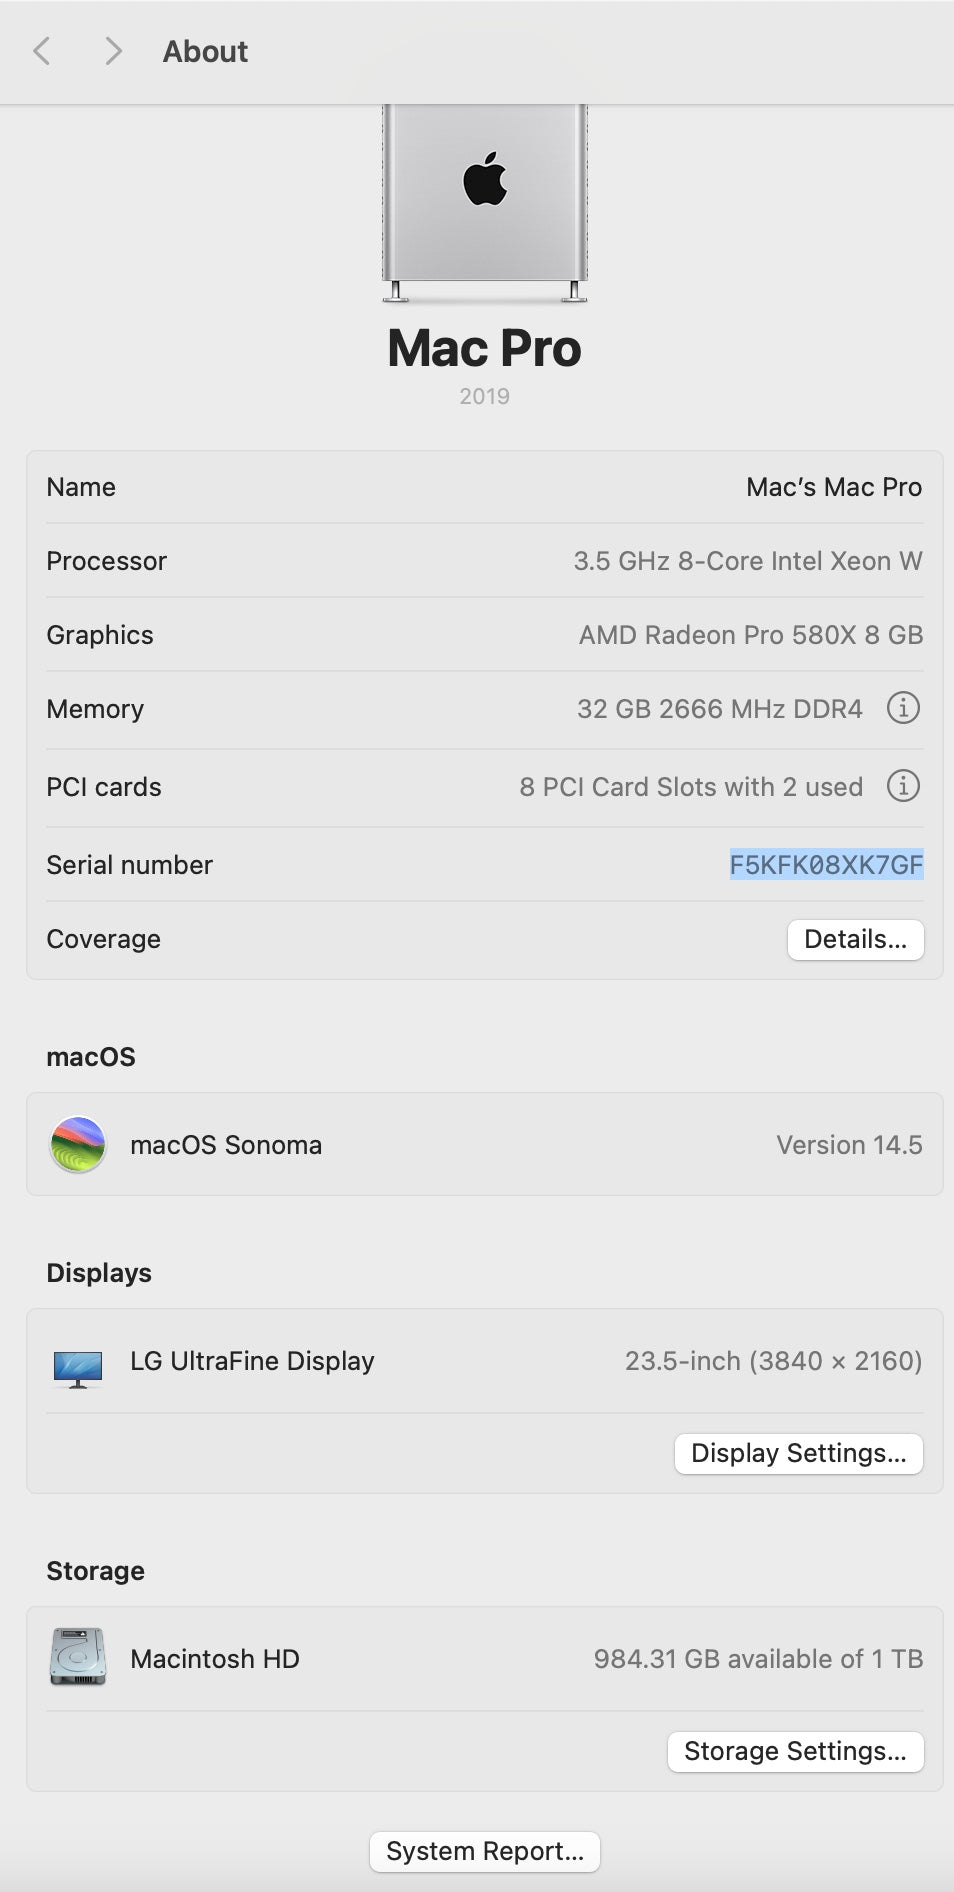Select the LG UltraFine Display monitor icon
This screenshot has width=954, height=1892.
click(x=78, y=1367)
